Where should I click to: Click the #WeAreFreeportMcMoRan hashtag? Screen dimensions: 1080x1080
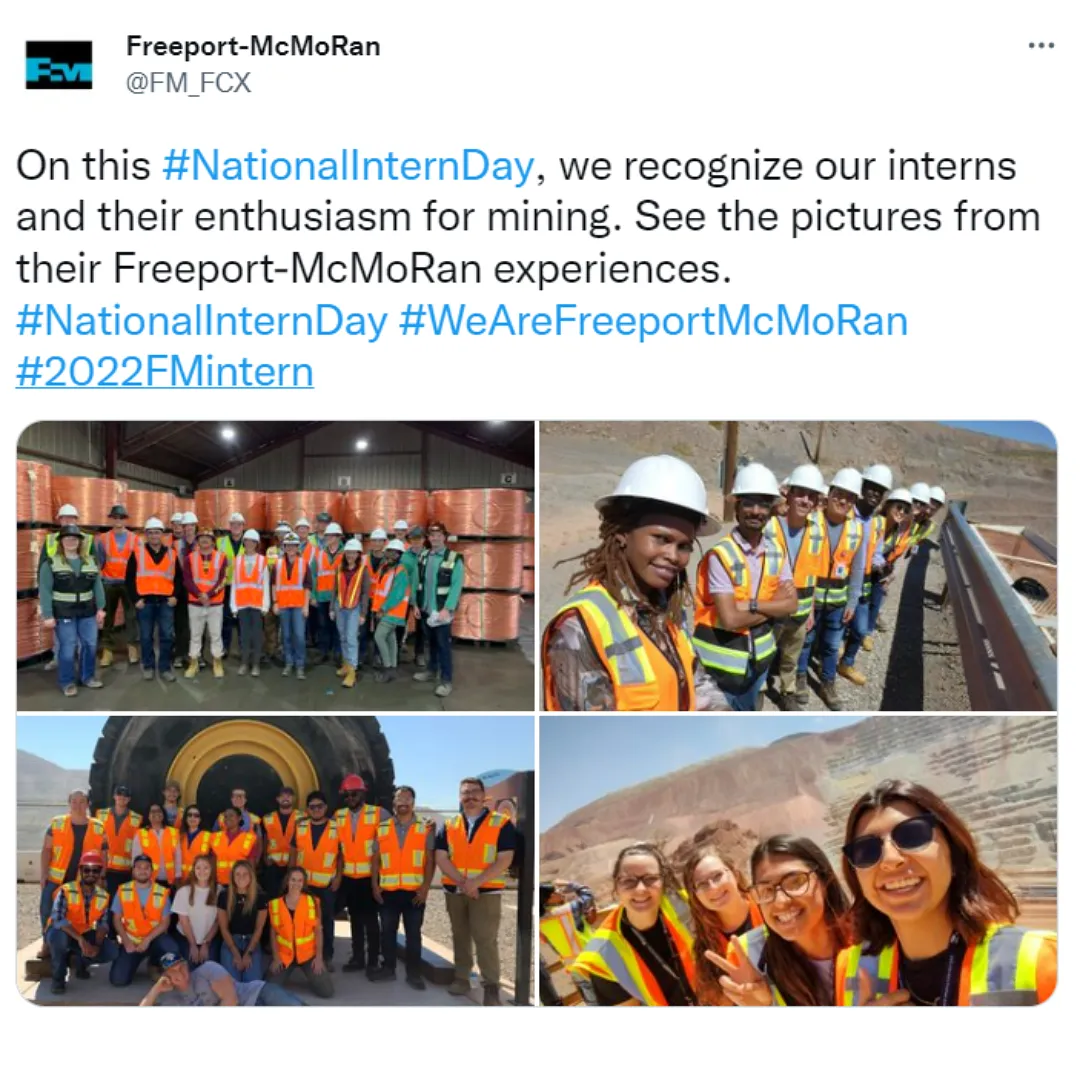pyautogui.click(x=653, y=321)
